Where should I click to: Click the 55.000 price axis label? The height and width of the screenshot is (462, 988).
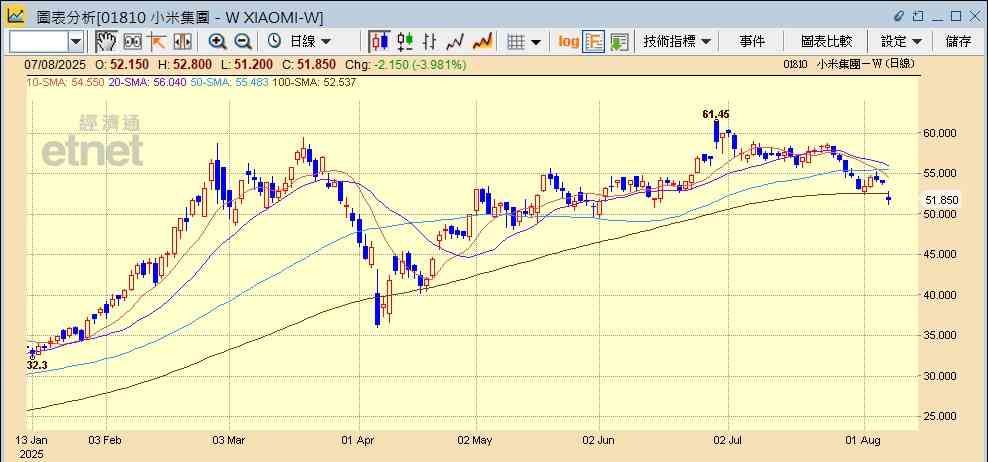(940, 173)
